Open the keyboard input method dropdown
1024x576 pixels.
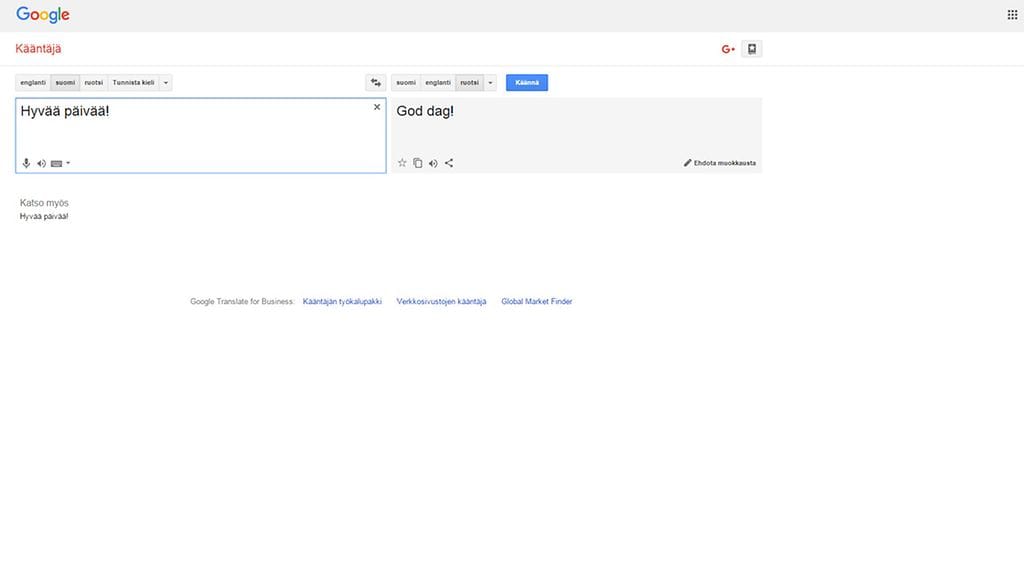[x=66, y=162]
